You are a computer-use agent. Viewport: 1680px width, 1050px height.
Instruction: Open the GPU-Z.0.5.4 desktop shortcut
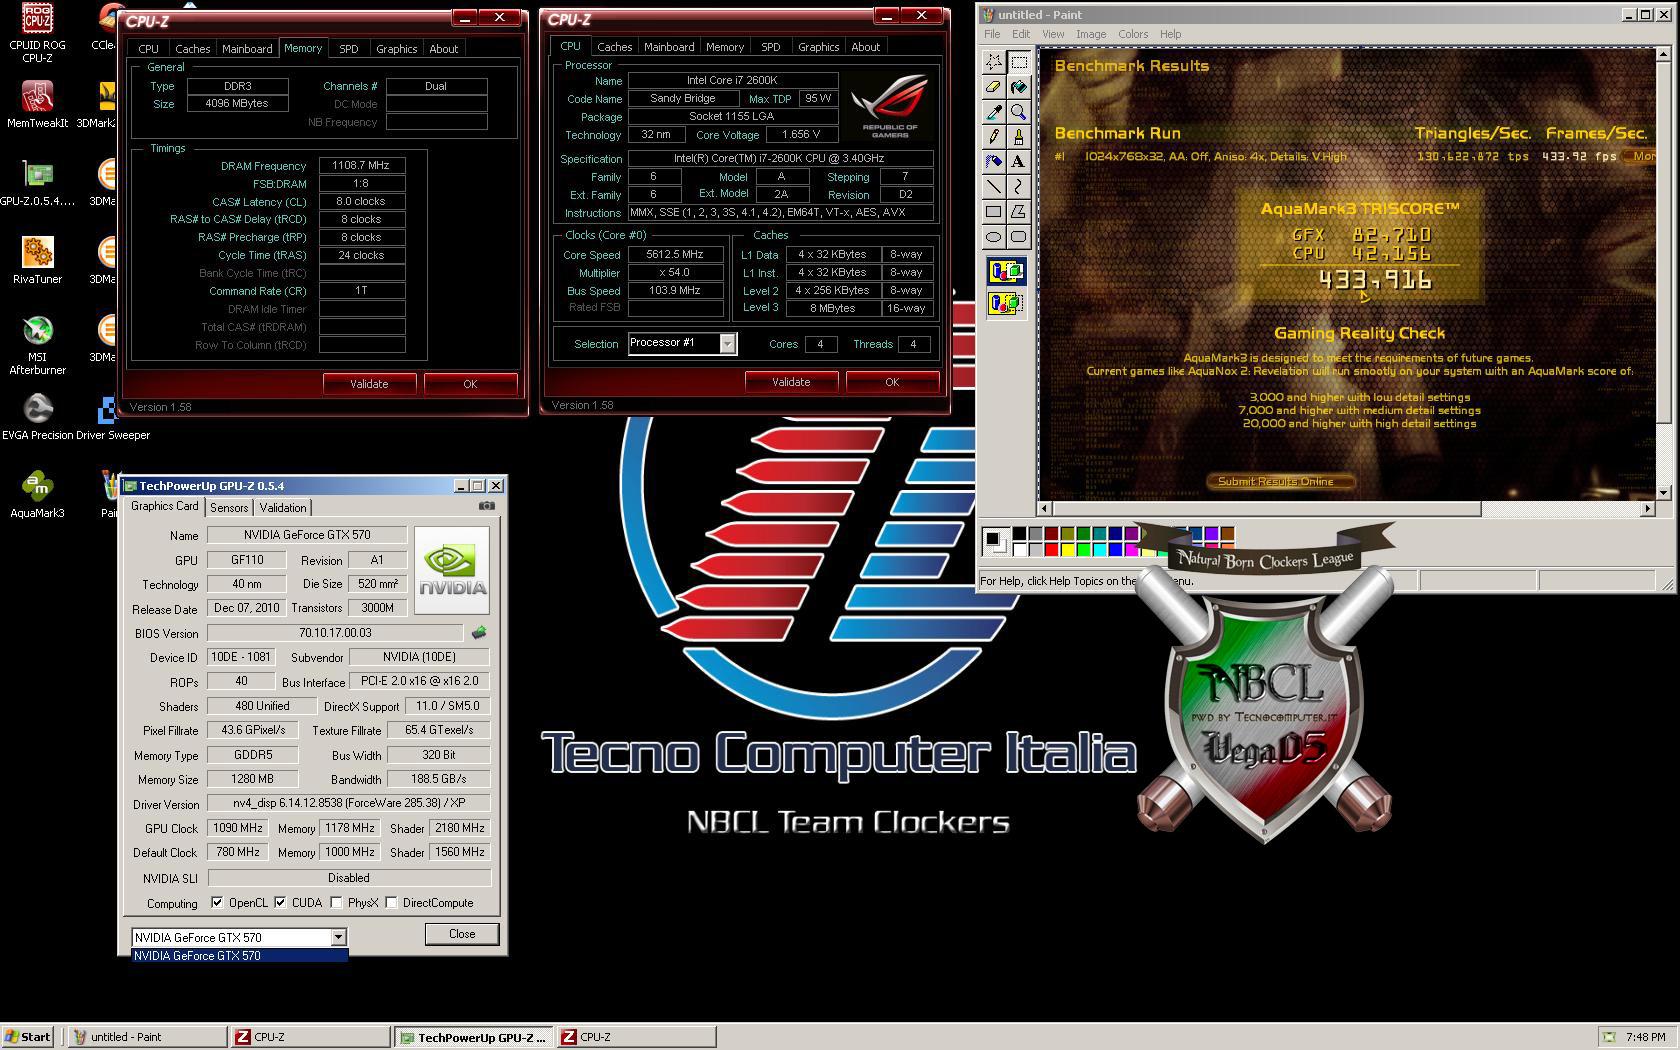pyautogui.click(x=37, y=183)
